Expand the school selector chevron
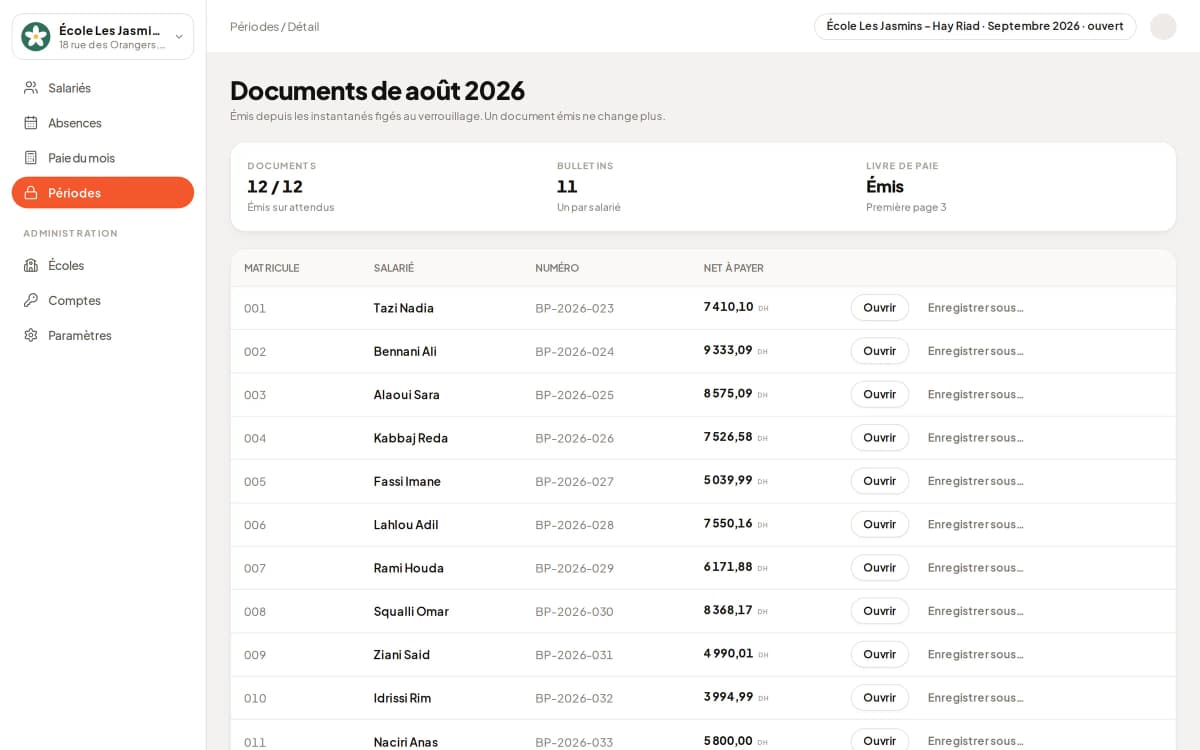1200x750 pixels. (x=179, y=37)
